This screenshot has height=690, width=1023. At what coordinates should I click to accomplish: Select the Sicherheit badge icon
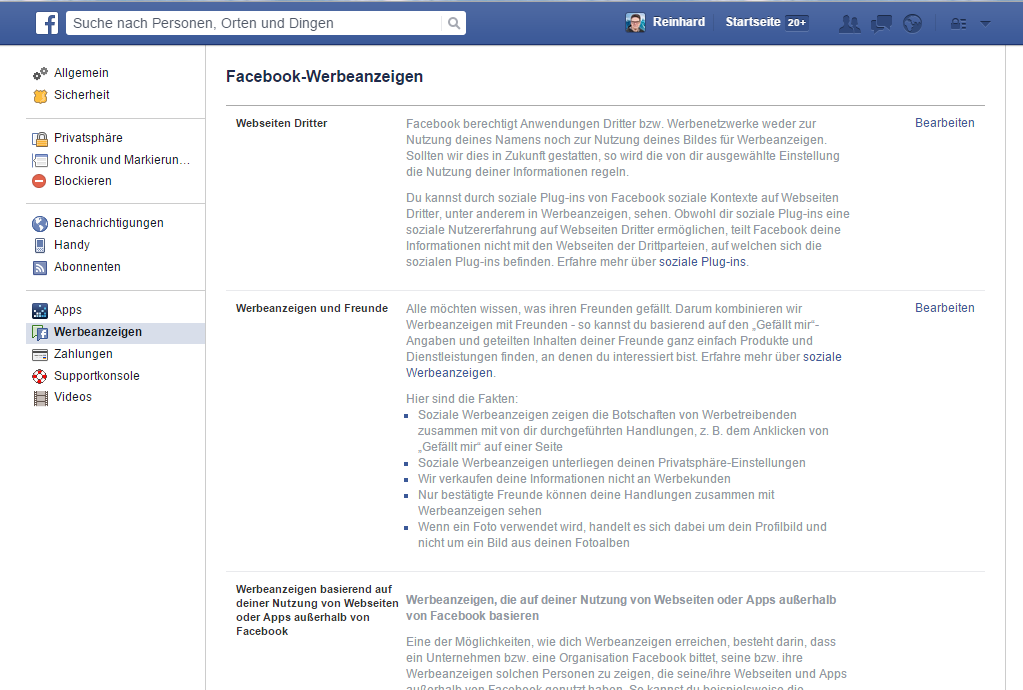pyautogui.click(x=39, y=94)
